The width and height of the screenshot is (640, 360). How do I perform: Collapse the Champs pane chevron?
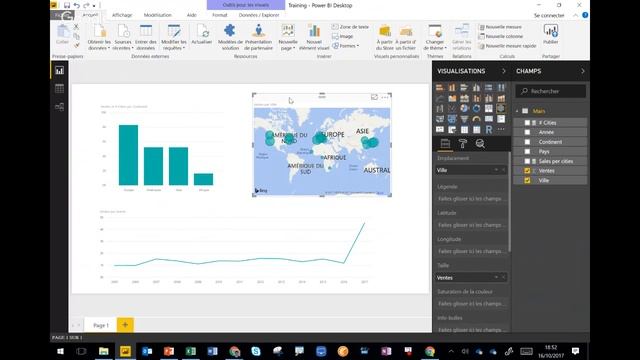coord(582,71)
